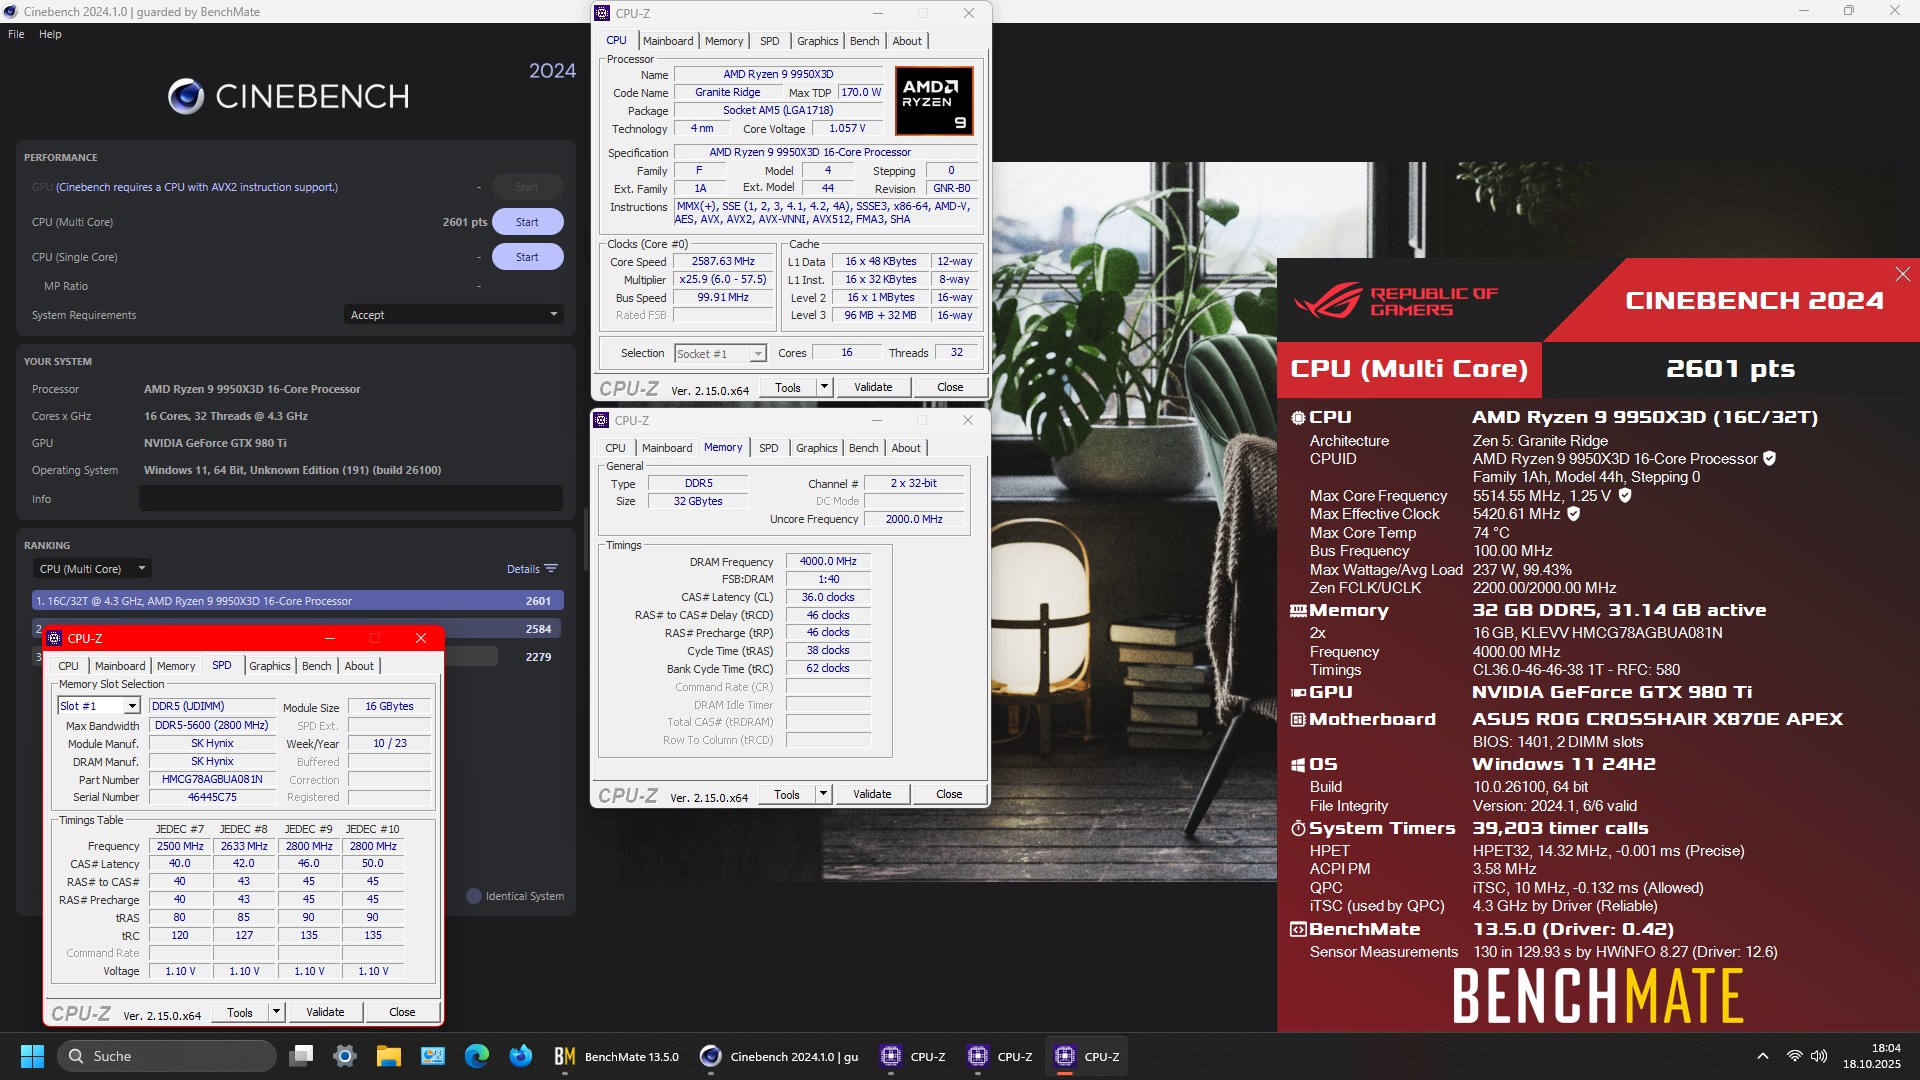Expand the Slot #1 memory slot dropdown

tap(131, 706)
